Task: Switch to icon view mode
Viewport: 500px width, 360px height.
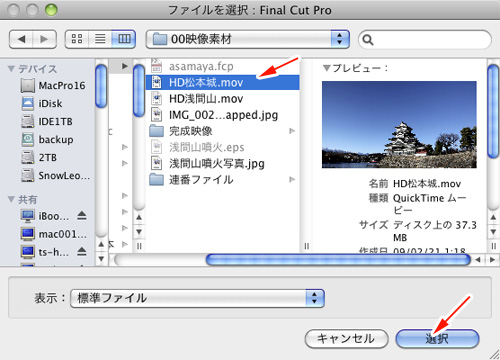Action: pyautogui.click(x=77, y=39)
